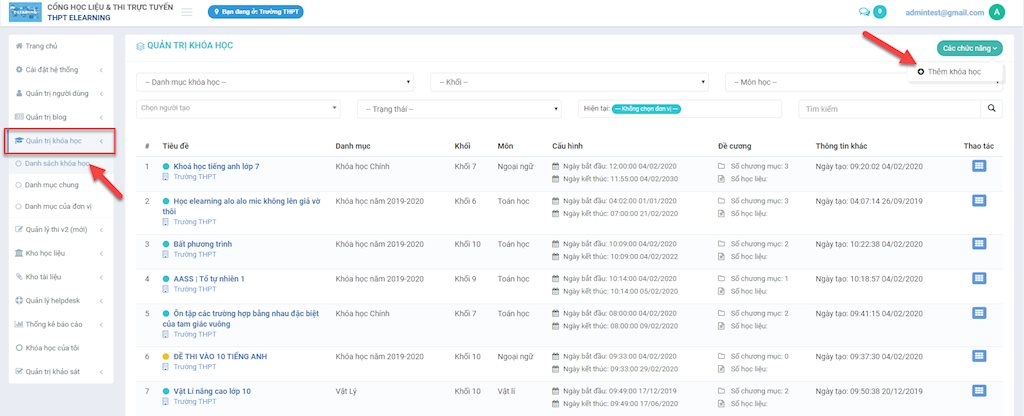
Task: Open action menu for Khoá học tiếng anh lớp 7
Action: coord(979,167)
